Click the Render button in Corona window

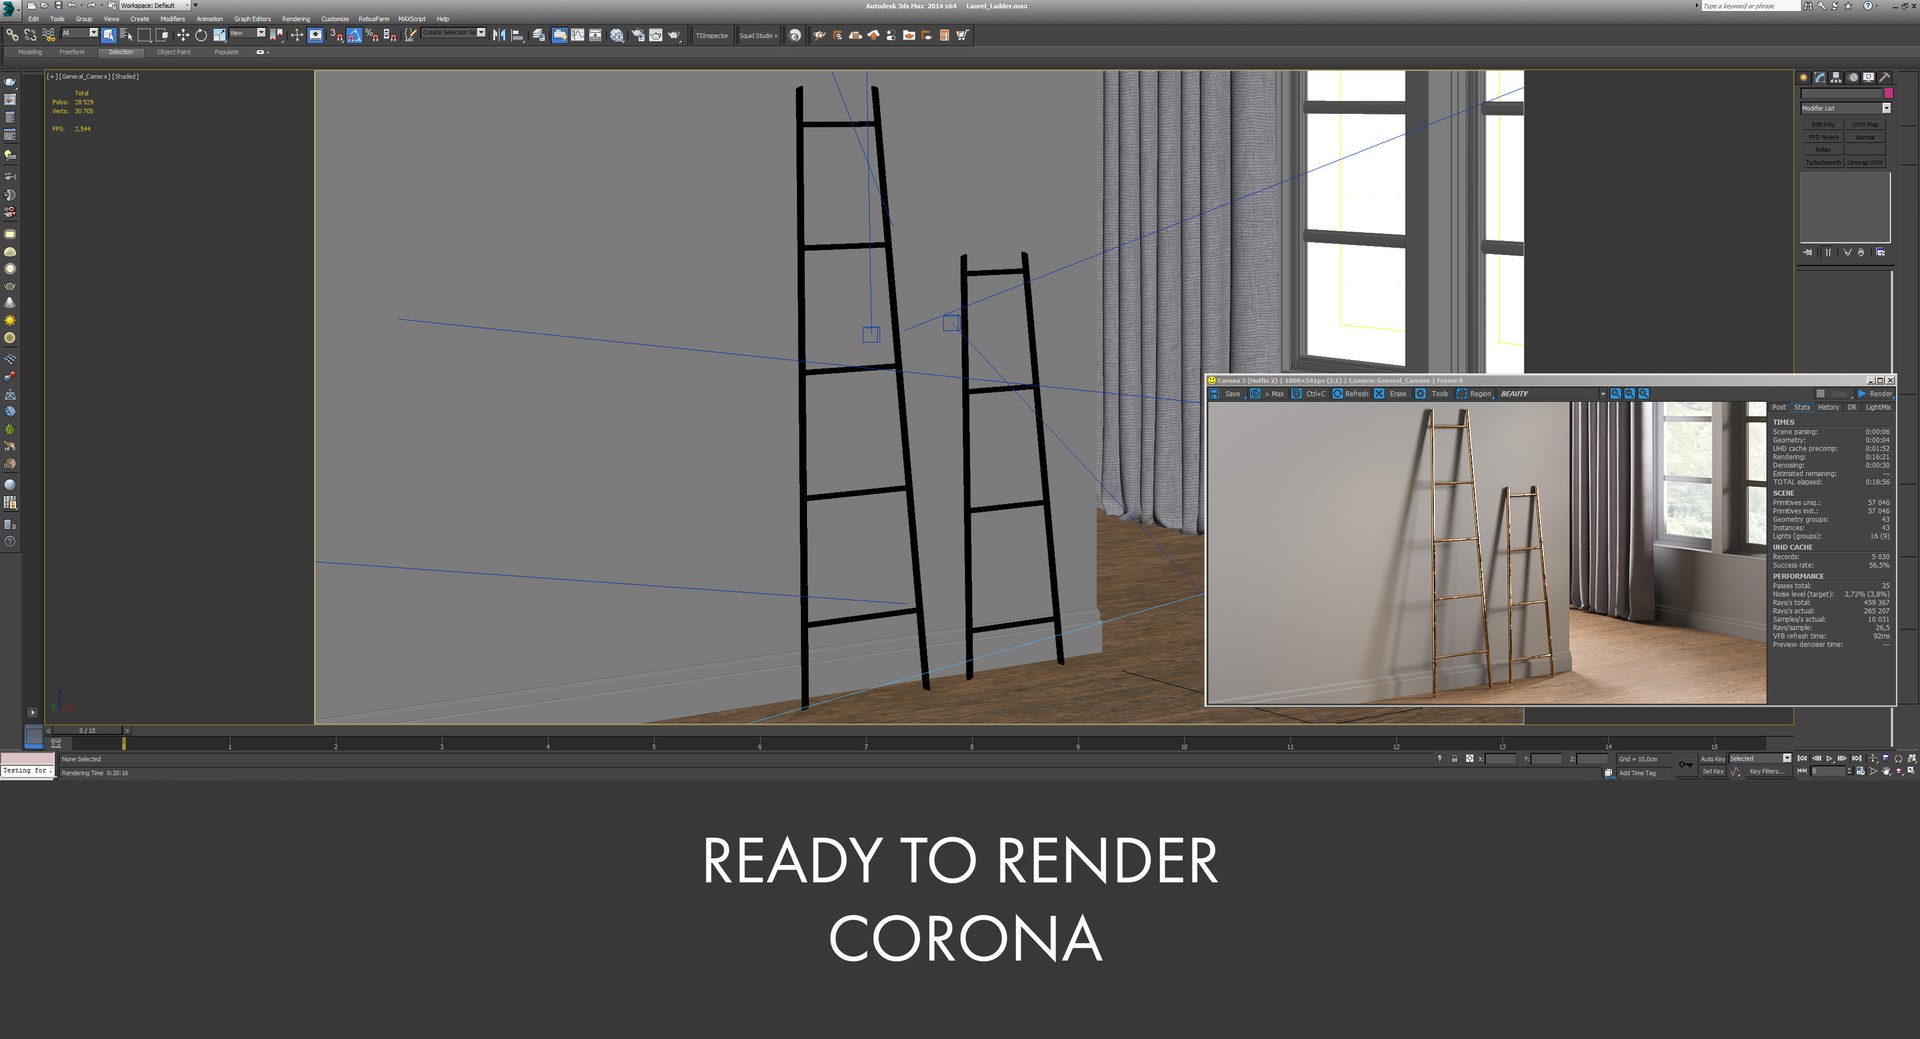point(1875,394)
